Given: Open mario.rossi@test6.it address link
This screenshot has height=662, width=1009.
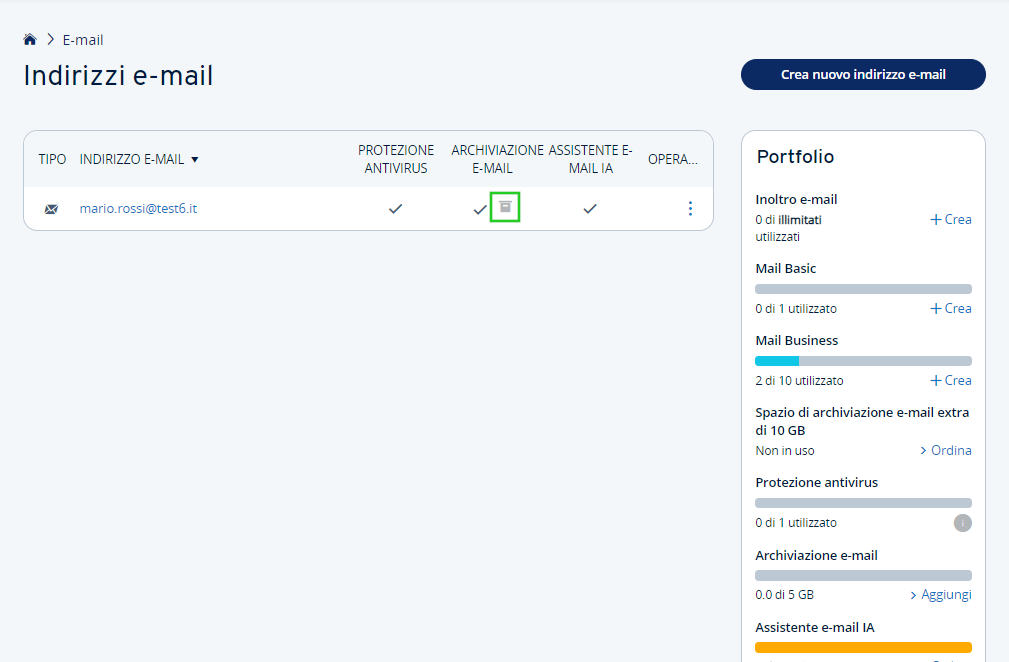Looking at the screenshot, I should (x=138, y=209).
